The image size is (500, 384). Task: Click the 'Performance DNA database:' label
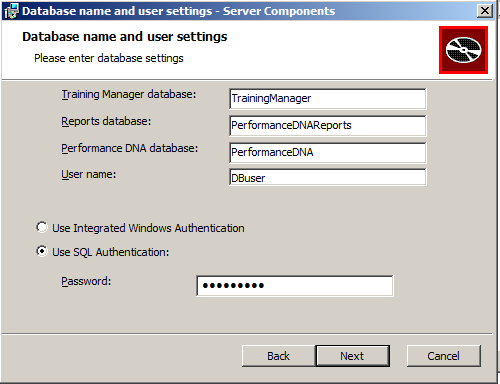point(129,148)
